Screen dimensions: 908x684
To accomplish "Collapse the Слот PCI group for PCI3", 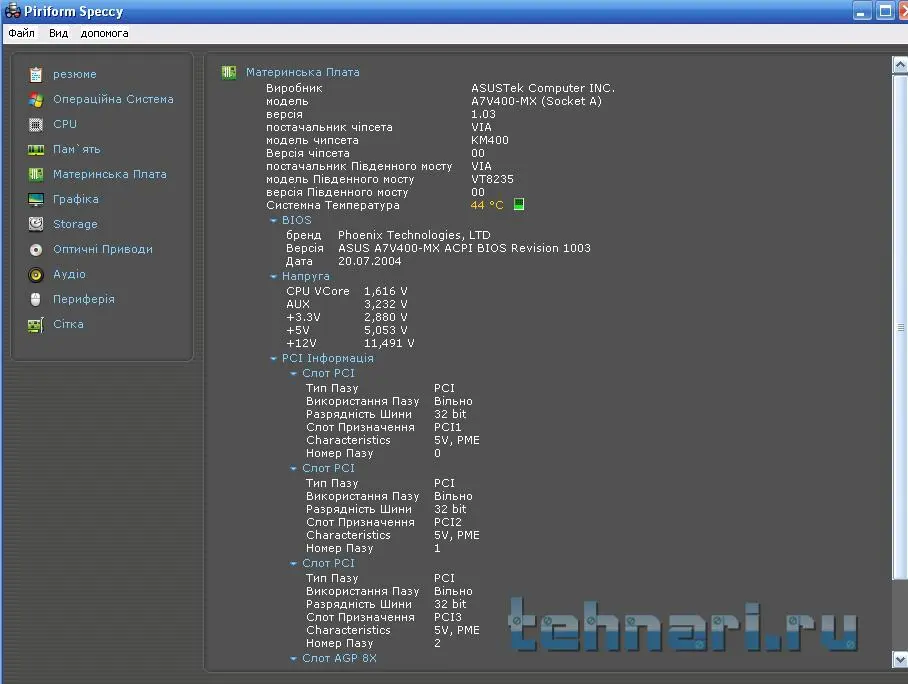I will tap(294, 564).
